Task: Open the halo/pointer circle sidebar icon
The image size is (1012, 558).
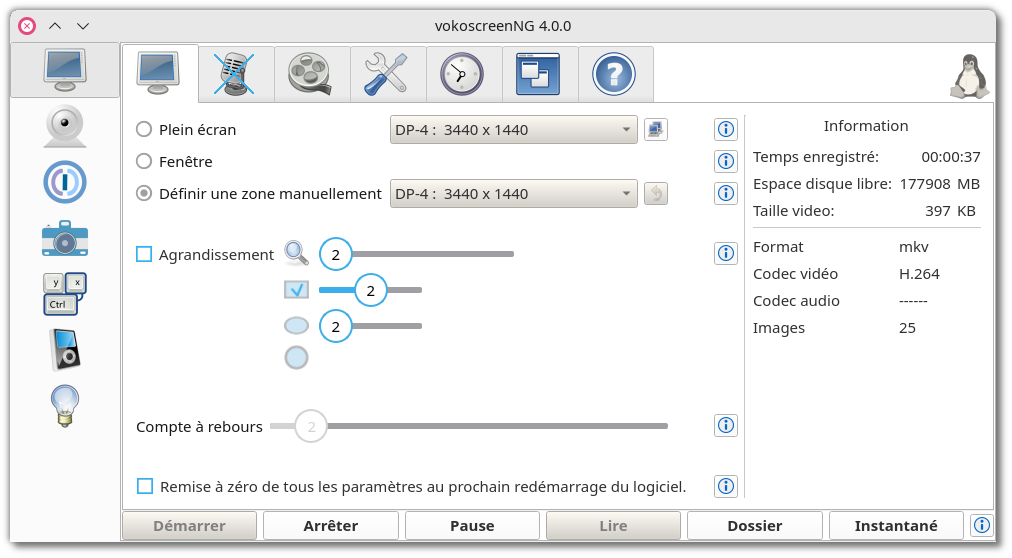Action: (65, 182)
